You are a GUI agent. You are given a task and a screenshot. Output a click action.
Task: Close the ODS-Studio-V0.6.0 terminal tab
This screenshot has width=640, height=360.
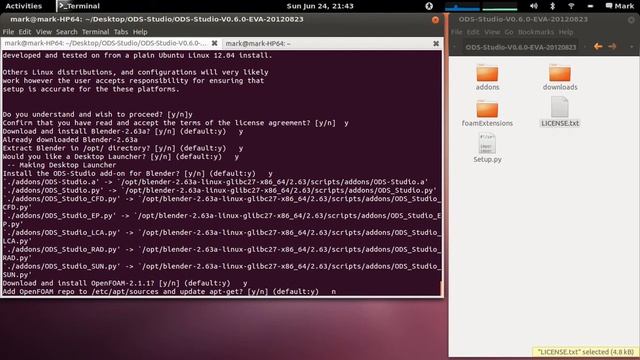(x=214, y=43)
